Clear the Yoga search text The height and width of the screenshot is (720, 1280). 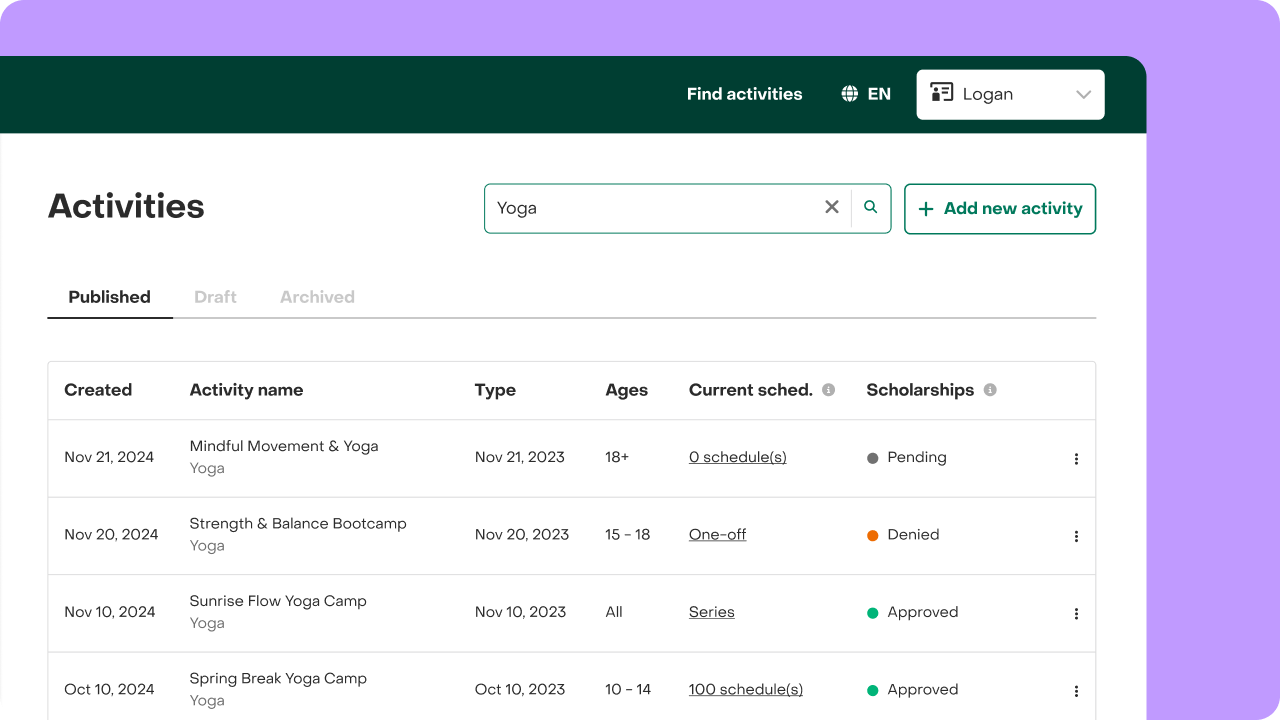coord(831,207)
